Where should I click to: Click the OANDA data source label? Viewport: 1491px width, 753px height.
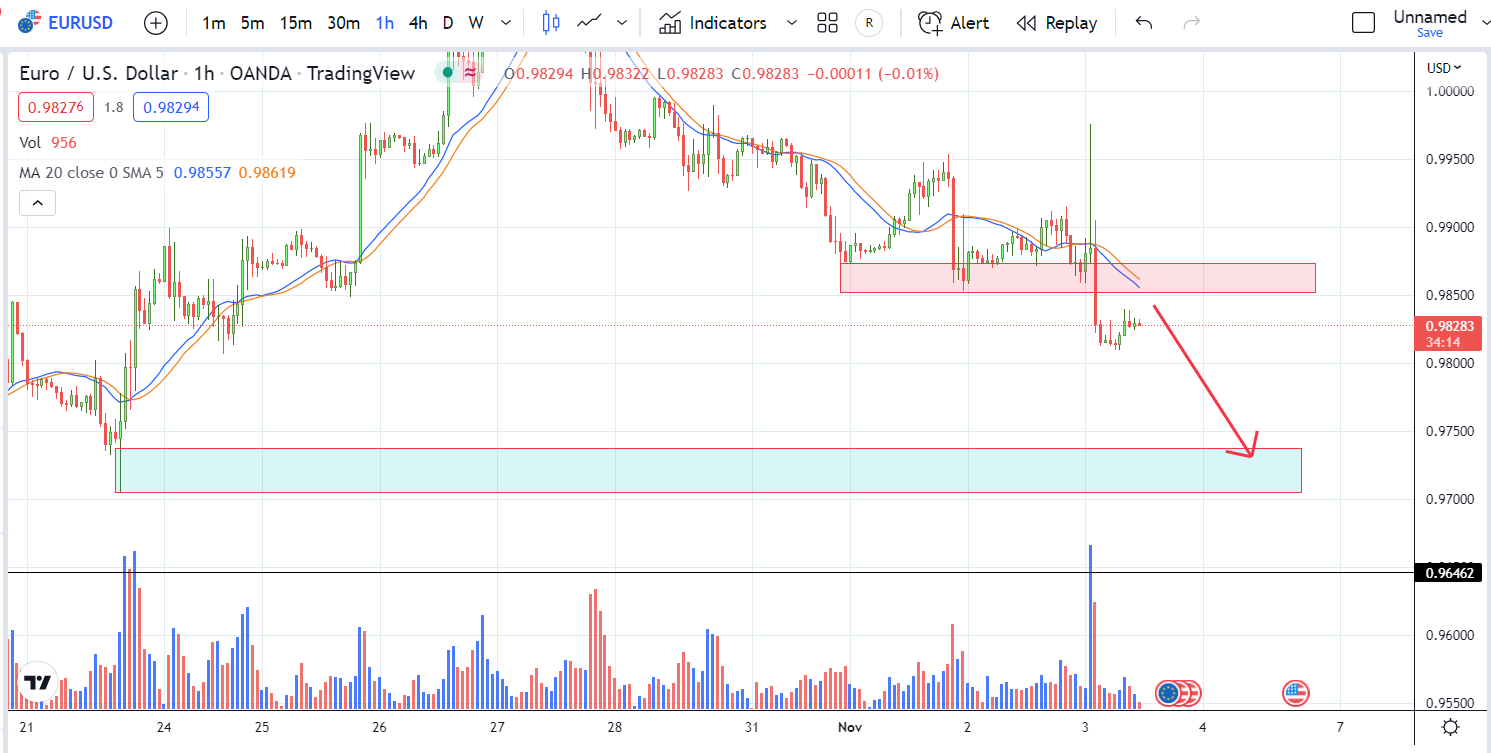260,73
